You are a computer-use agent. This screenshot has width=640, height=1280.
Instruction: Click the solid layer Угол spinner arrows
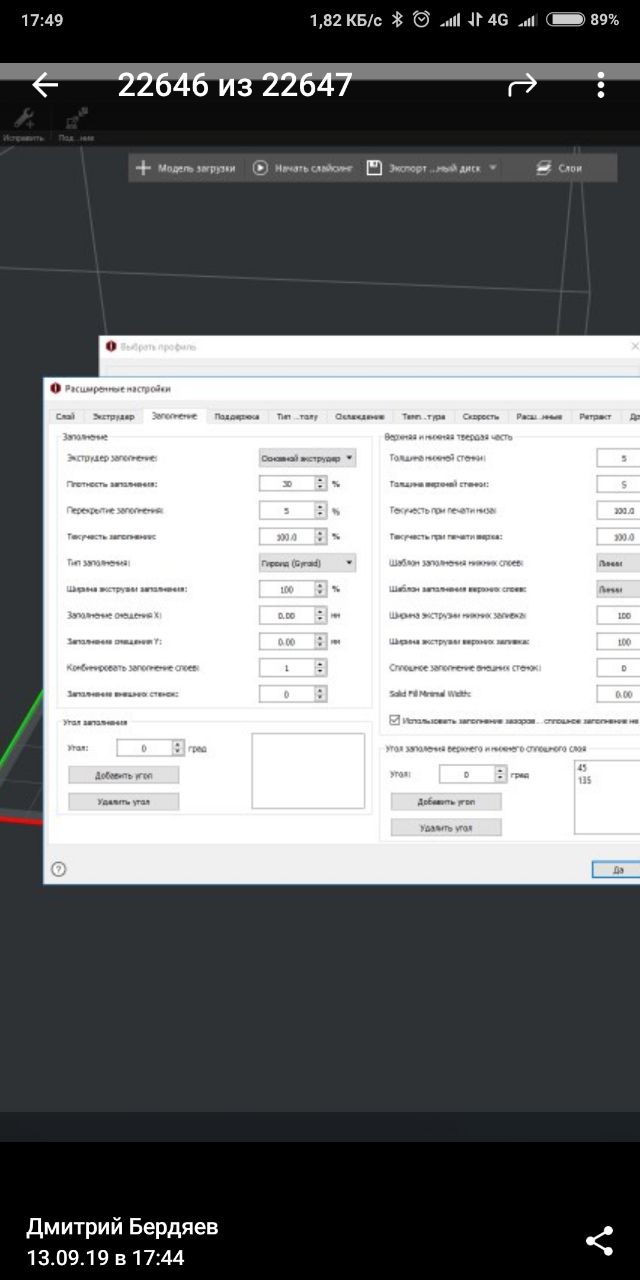(500, 774)
